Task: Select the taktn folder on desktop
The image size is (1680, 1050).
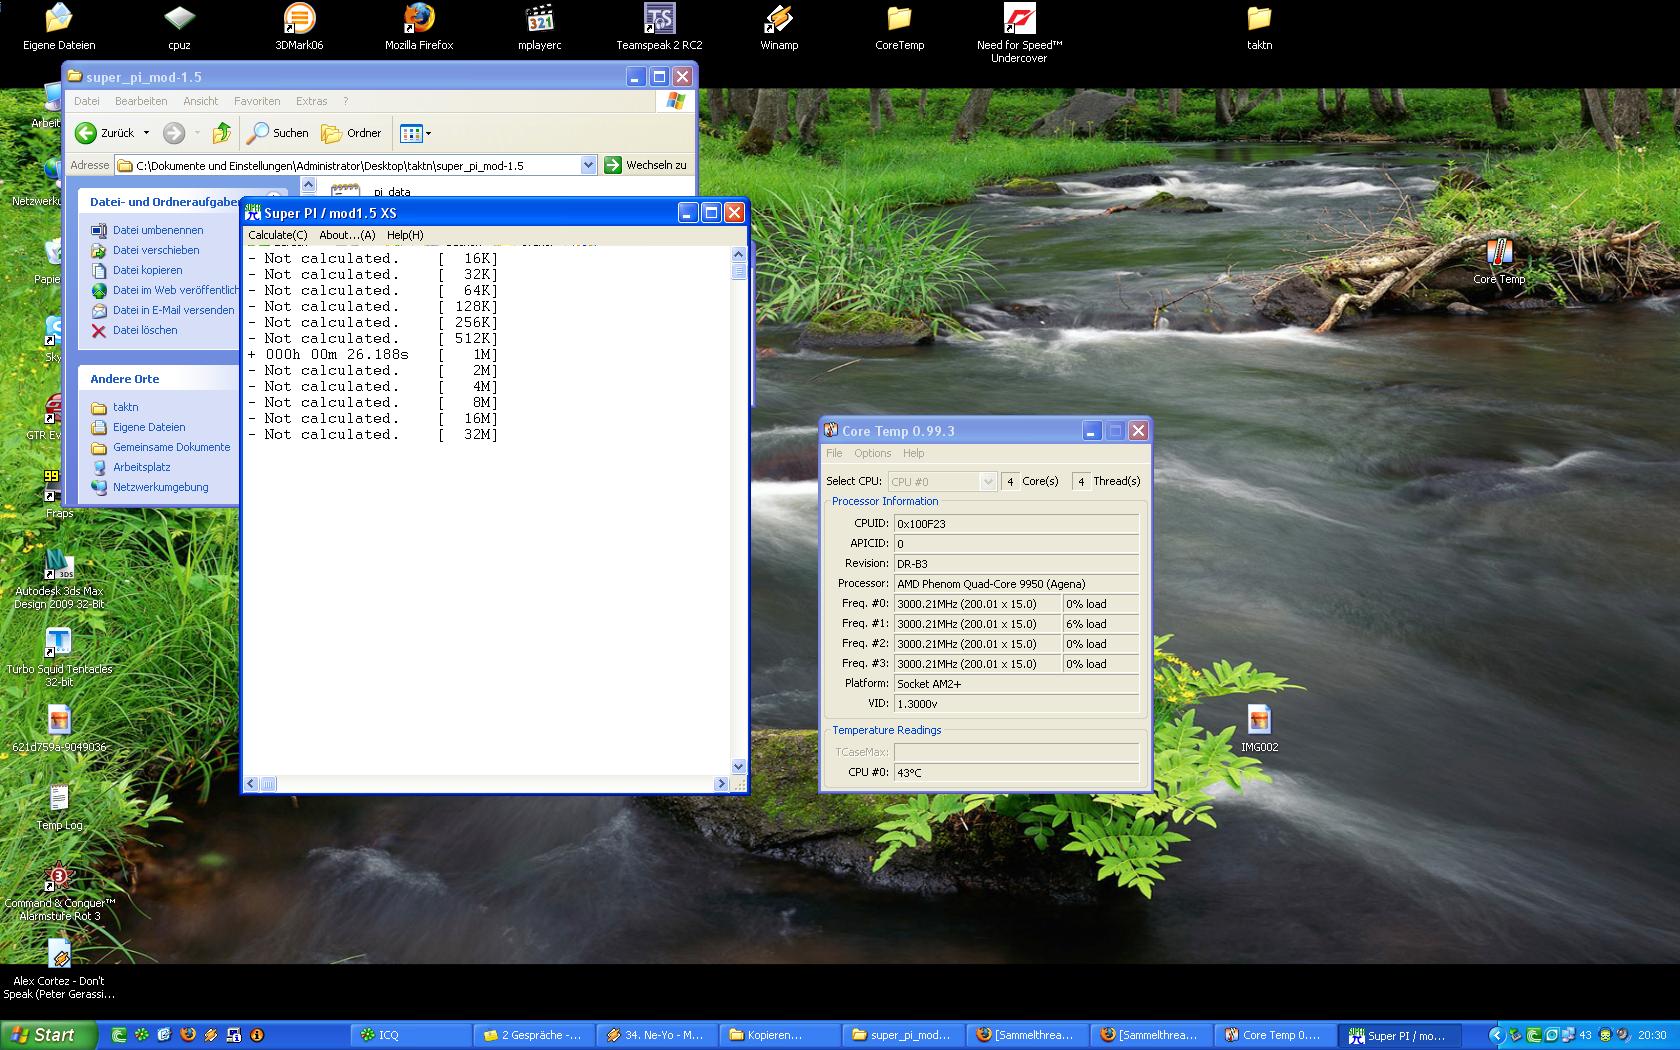Action: pos(1259,27)
